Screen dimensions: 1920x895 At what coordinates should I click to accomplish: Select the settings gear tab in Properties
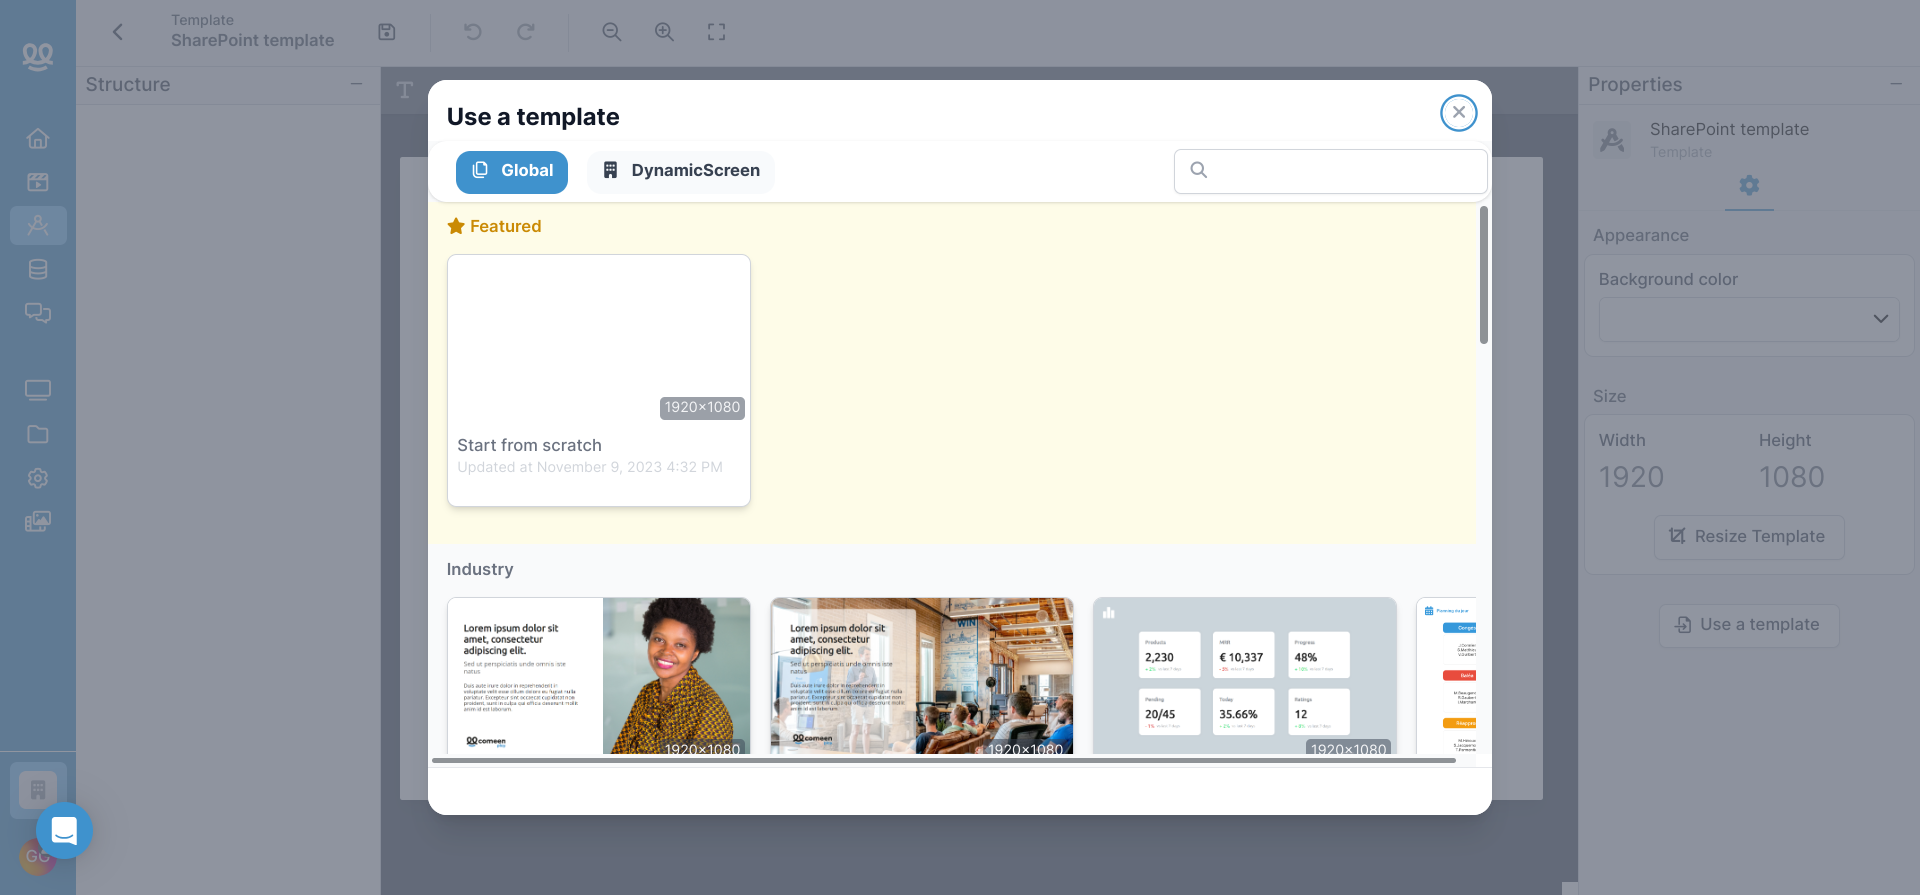pyautogui.click(x=1749, y=186)
